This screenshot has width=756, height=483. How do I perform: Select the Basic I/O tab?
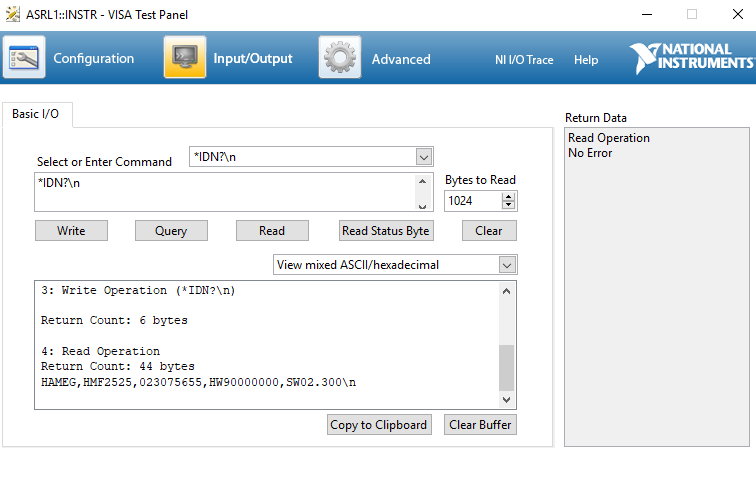coord(37,114)
